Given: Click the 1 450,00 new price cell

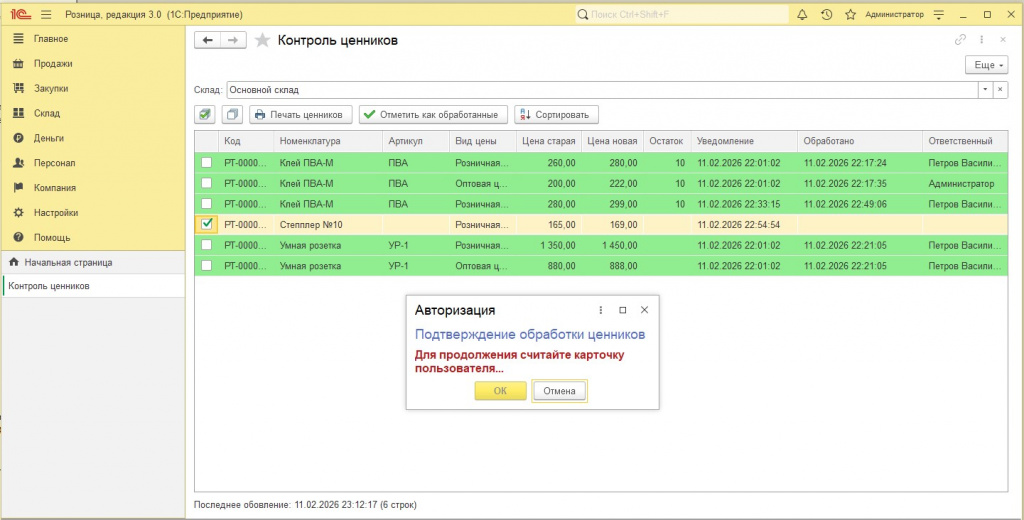Looking at the screenshot, I should (x=613, y=246).
